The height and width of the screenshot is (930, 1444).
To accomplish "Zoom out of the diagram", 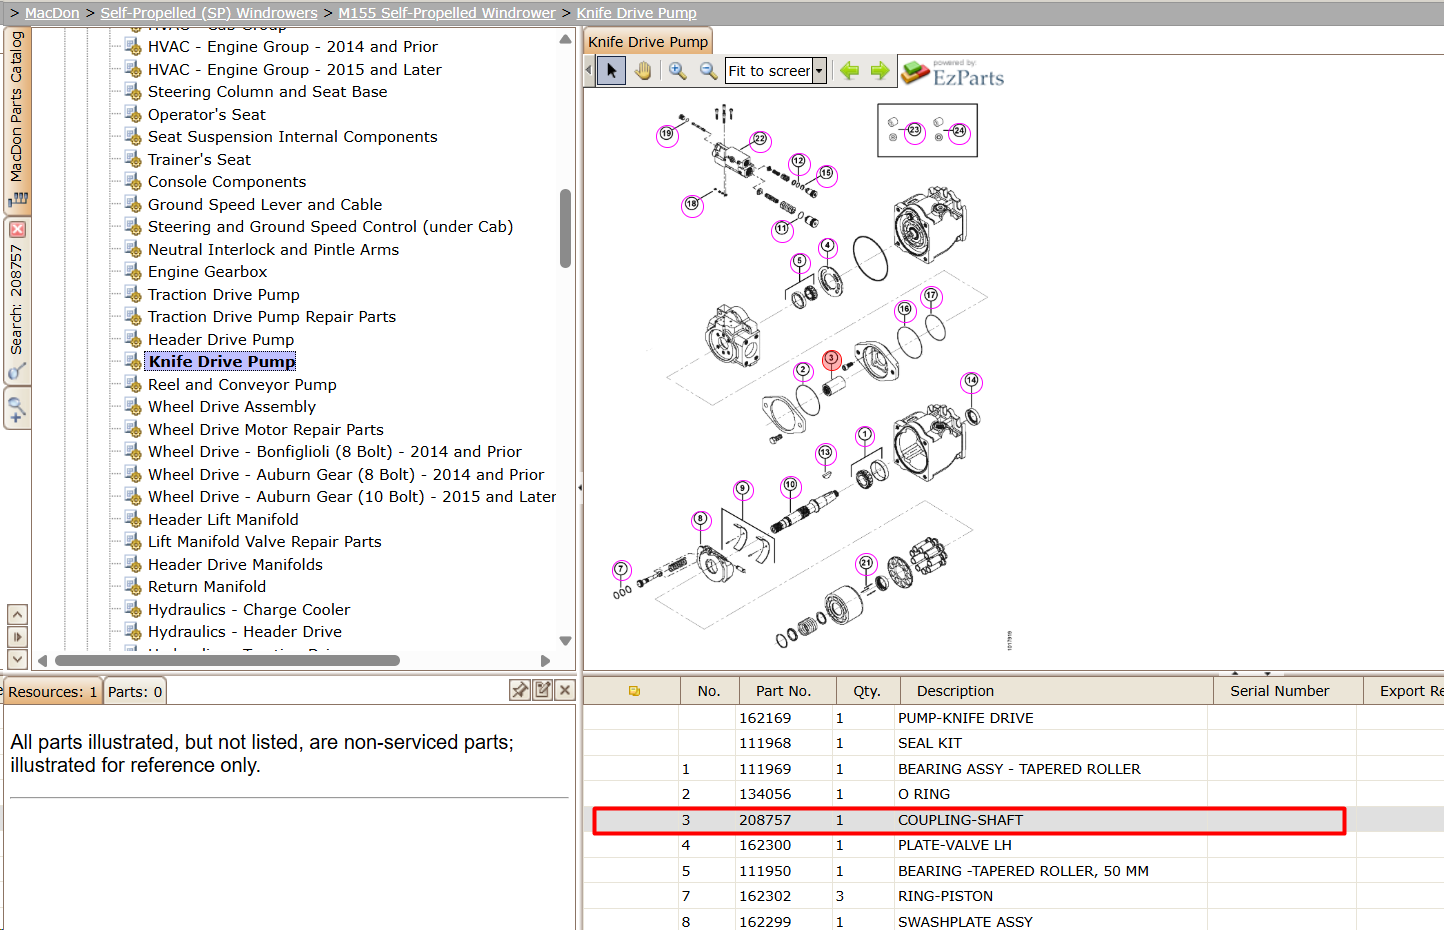I will (x=708, y=71).
